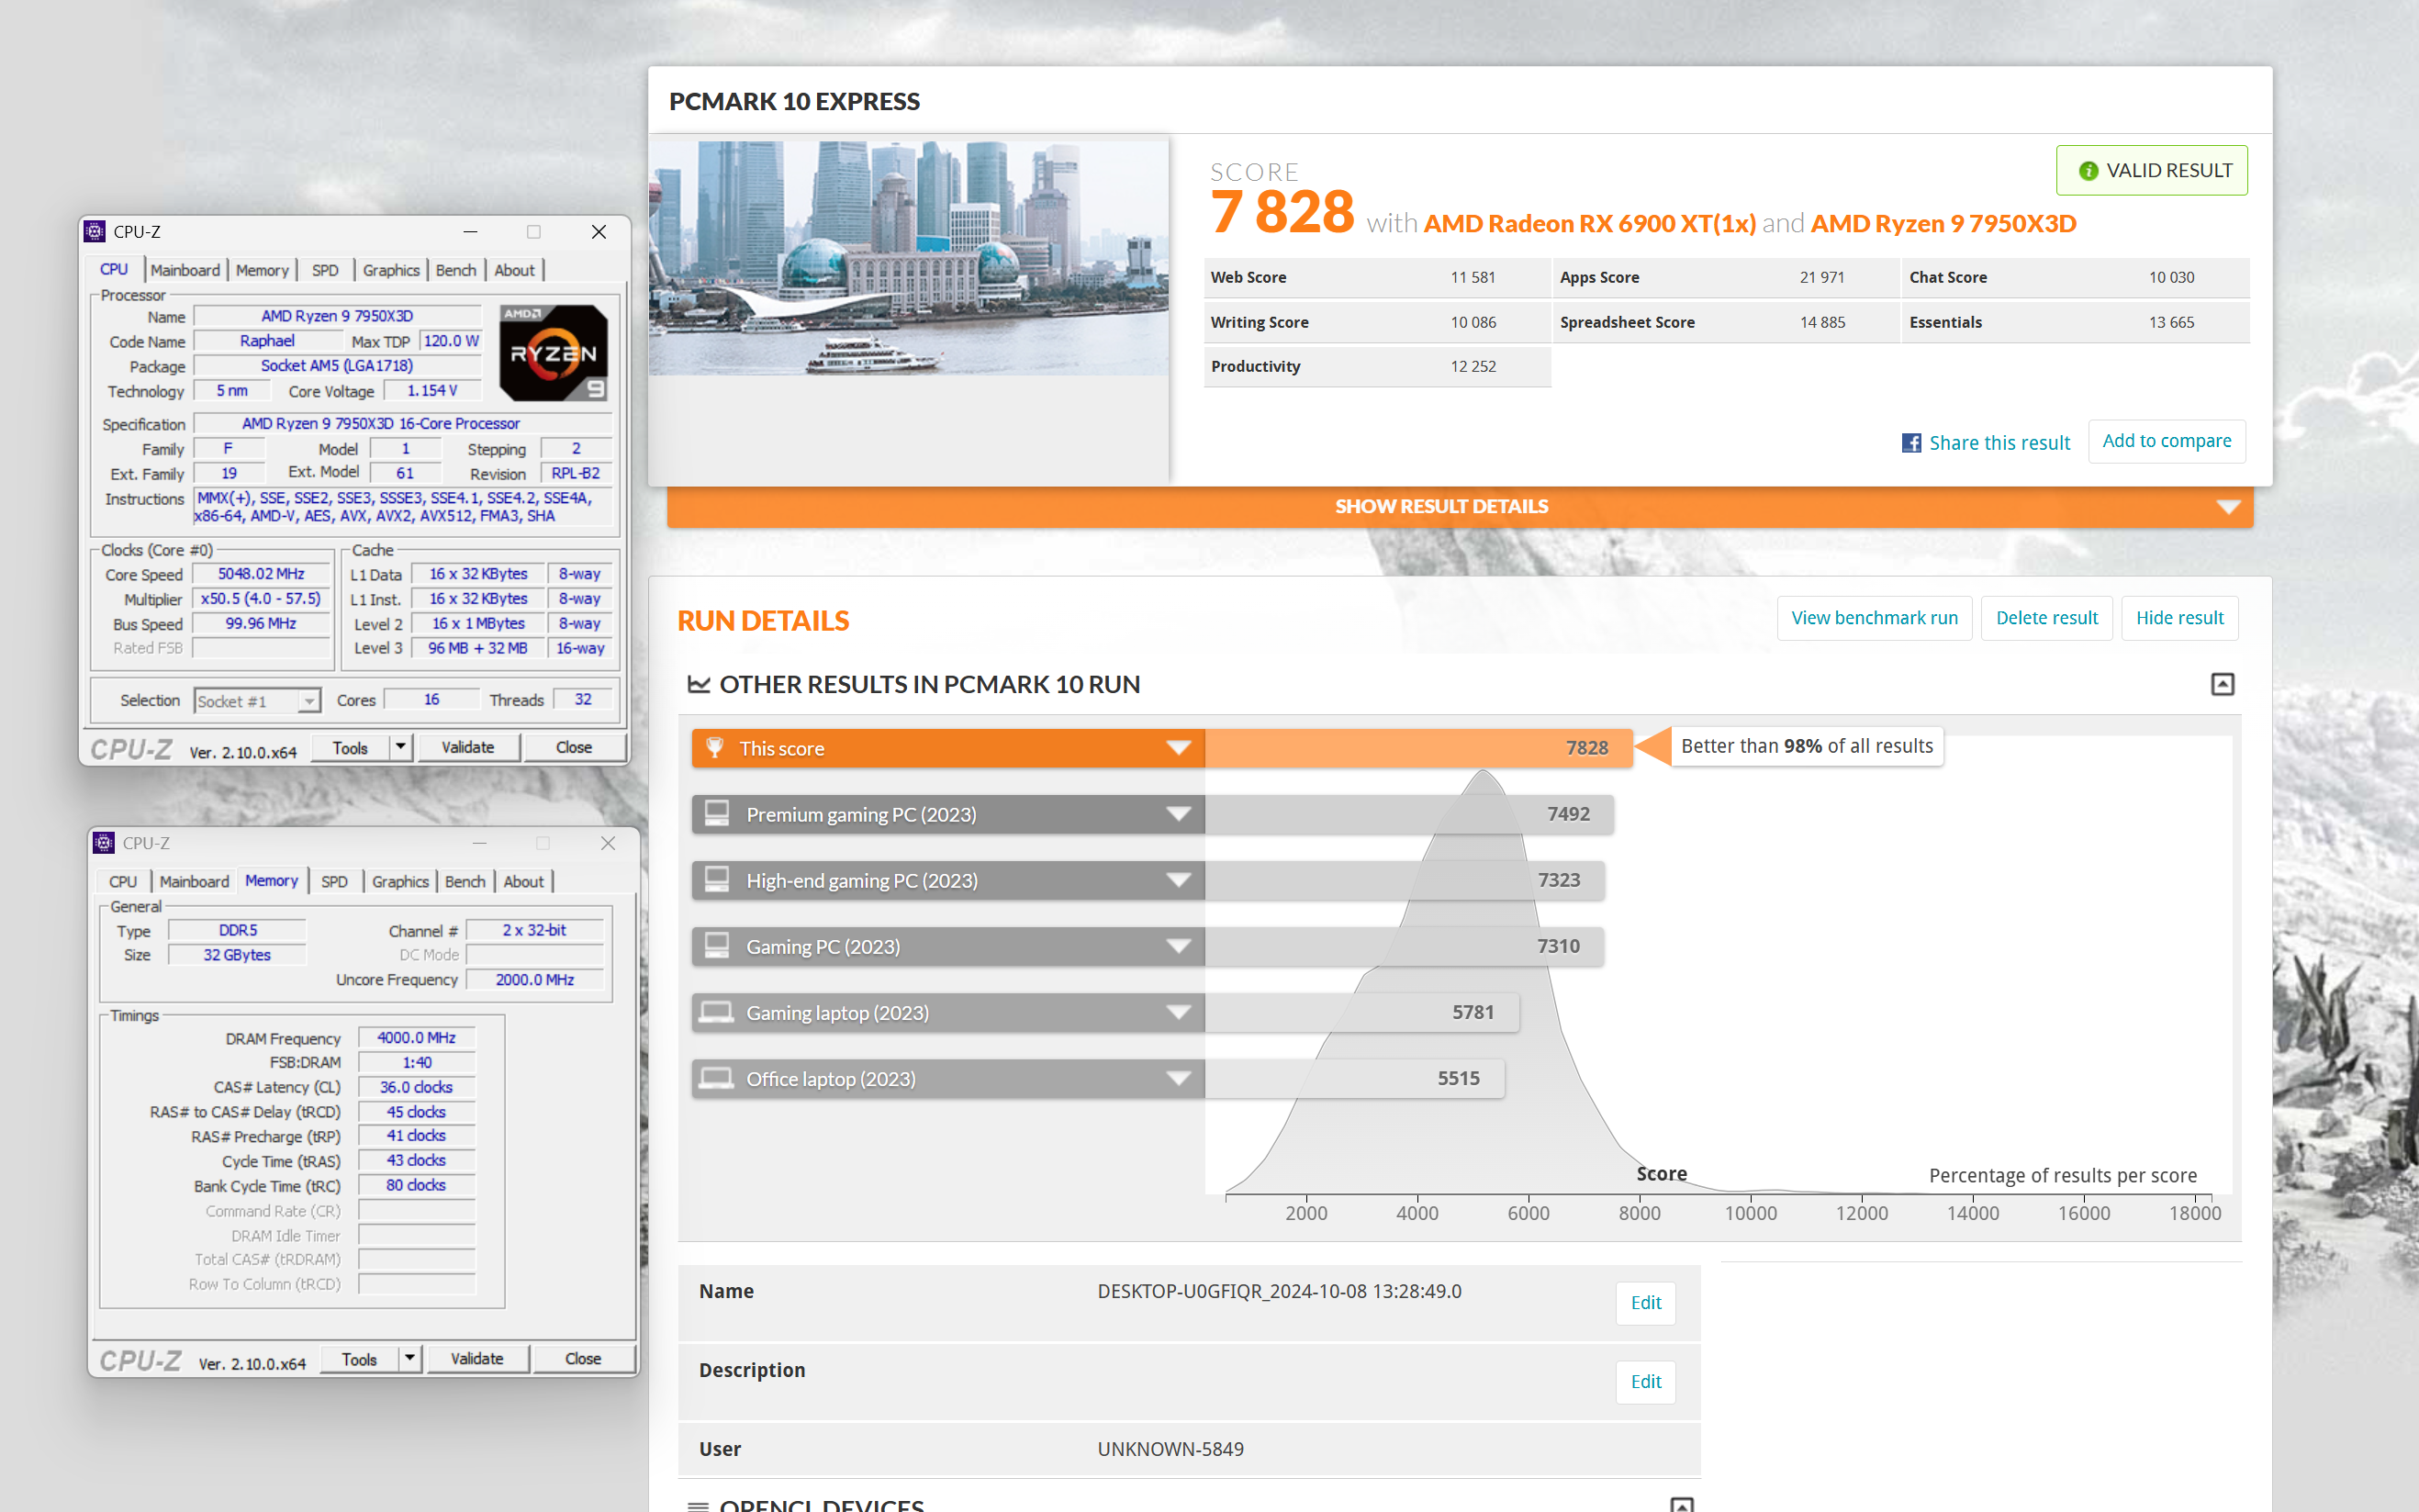Click Delete result button
This screenshot has height=1512, width=2419.
[x=2046, y=618]
